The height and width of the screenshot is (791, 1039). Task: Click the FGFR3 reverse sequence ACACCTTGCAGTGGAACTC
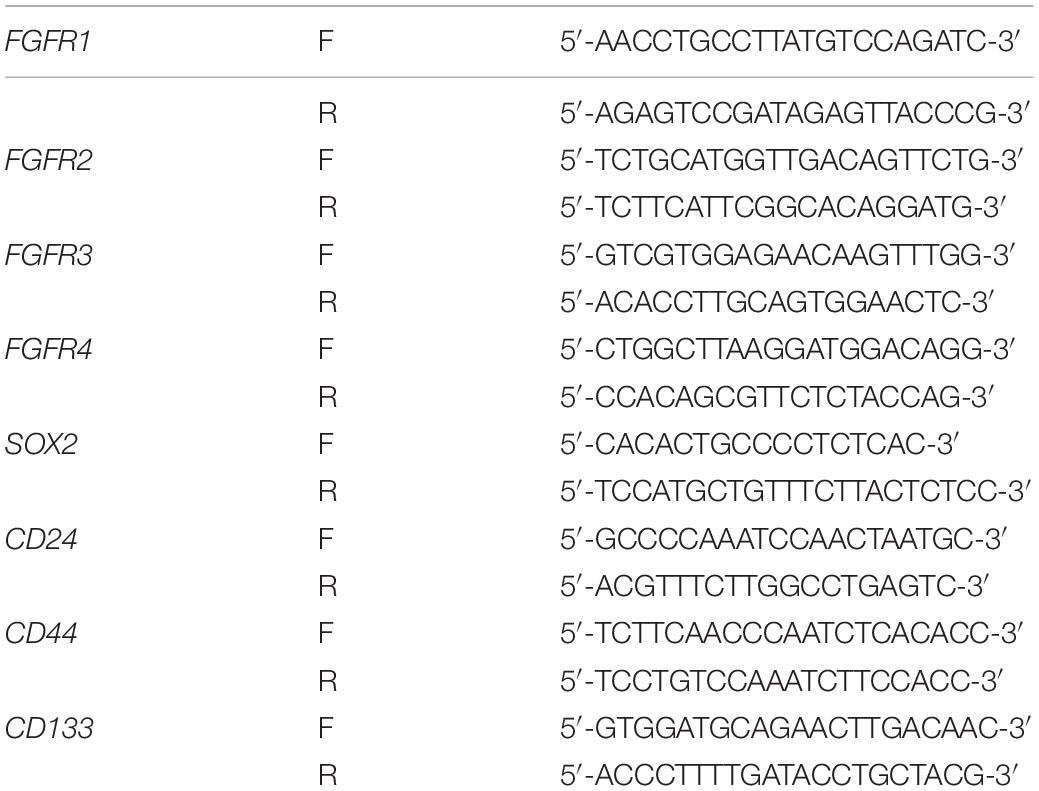pyautogui.click(x=776, y=303)
